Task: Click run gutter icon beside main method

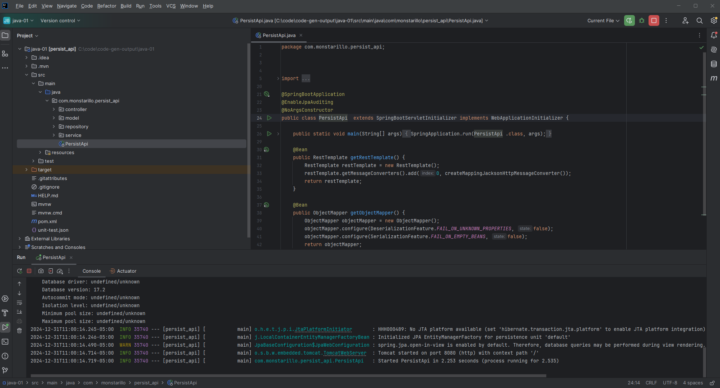Action: point(269,134)
